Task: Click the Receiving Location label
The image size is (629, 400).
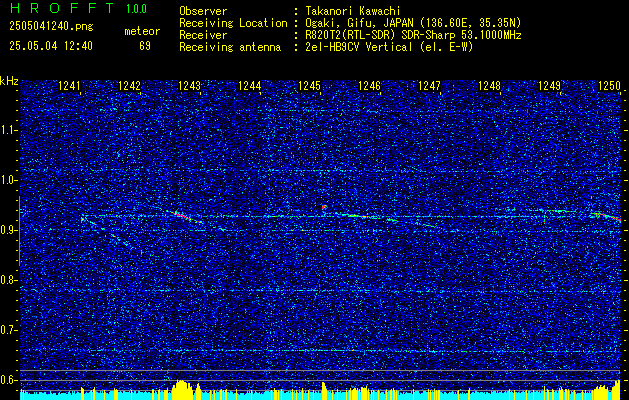Action: (x=233, y=23)
